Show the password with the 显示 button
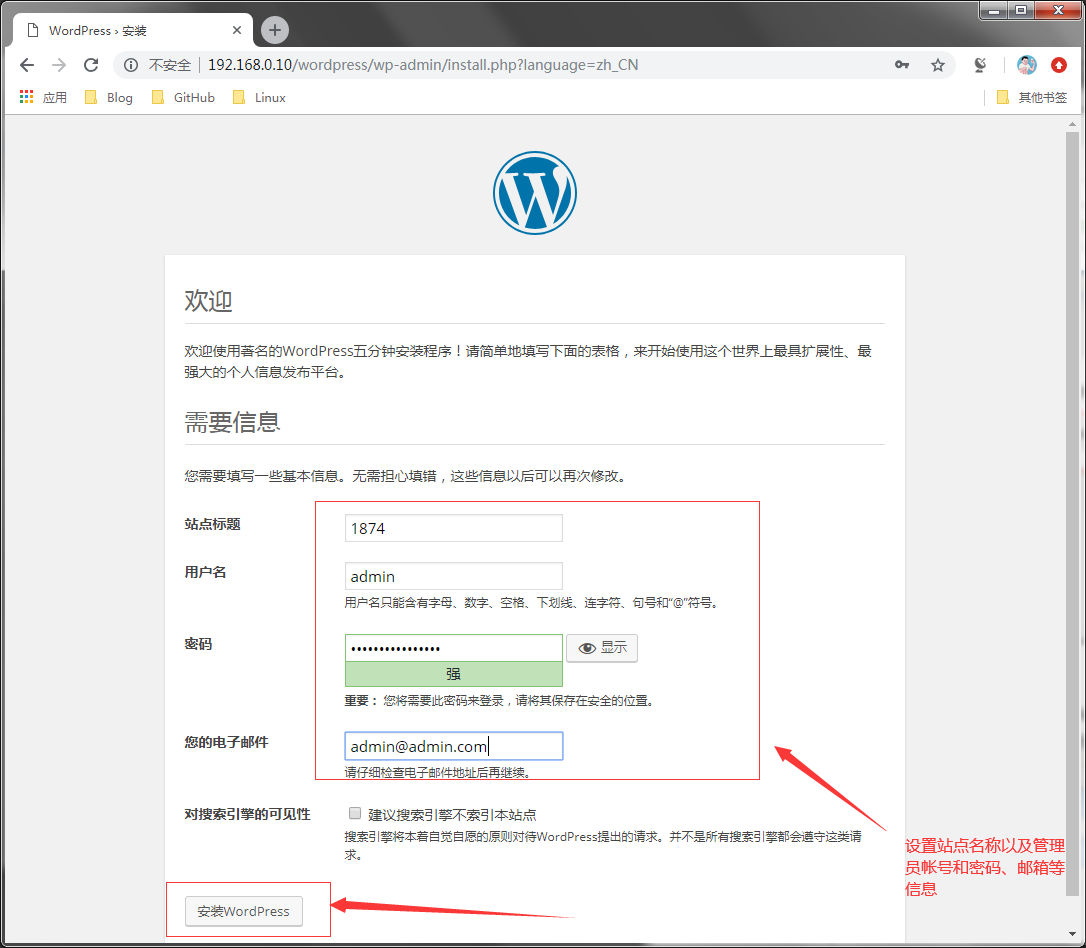 (x=602, y=648)
